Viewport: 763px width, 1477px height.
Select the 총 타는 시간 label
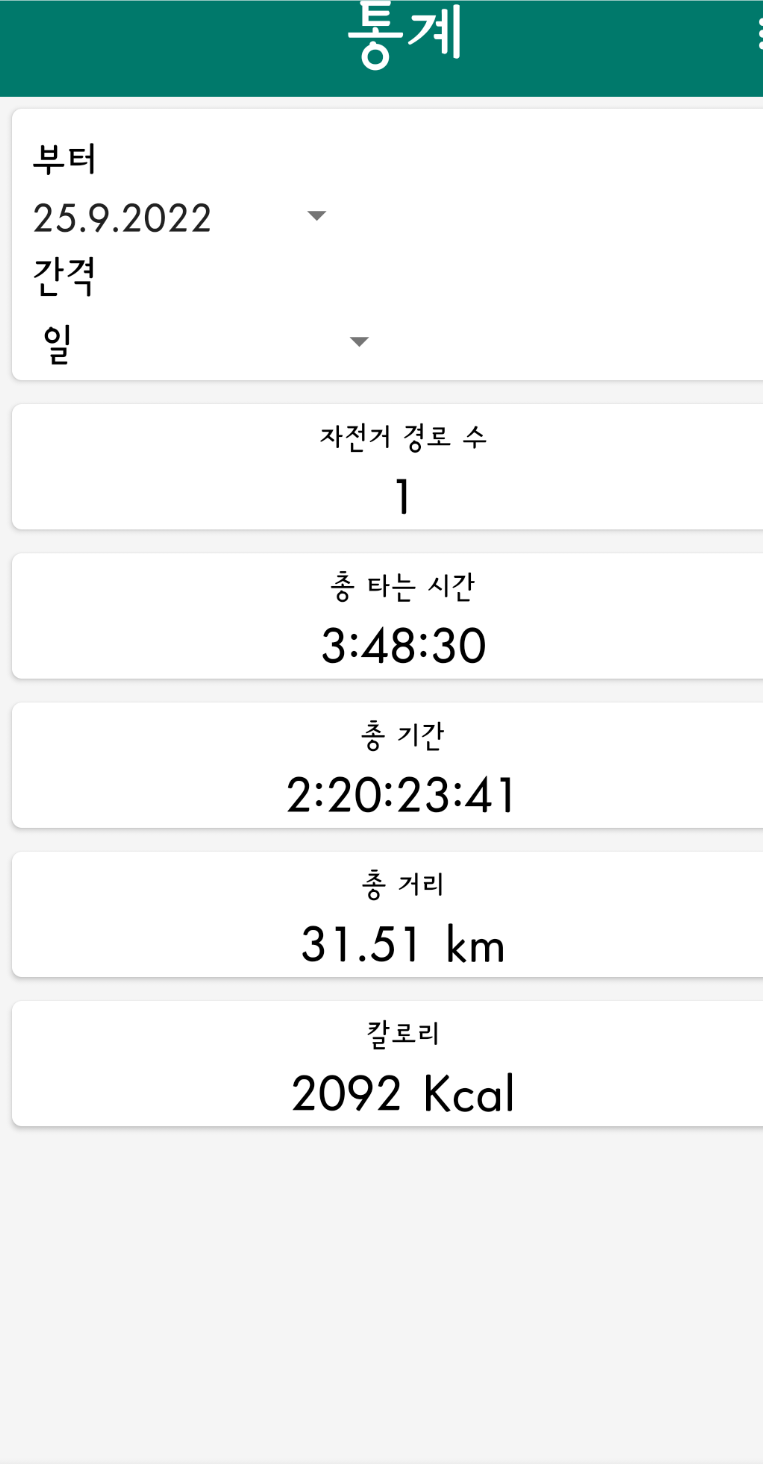(401, 586)
